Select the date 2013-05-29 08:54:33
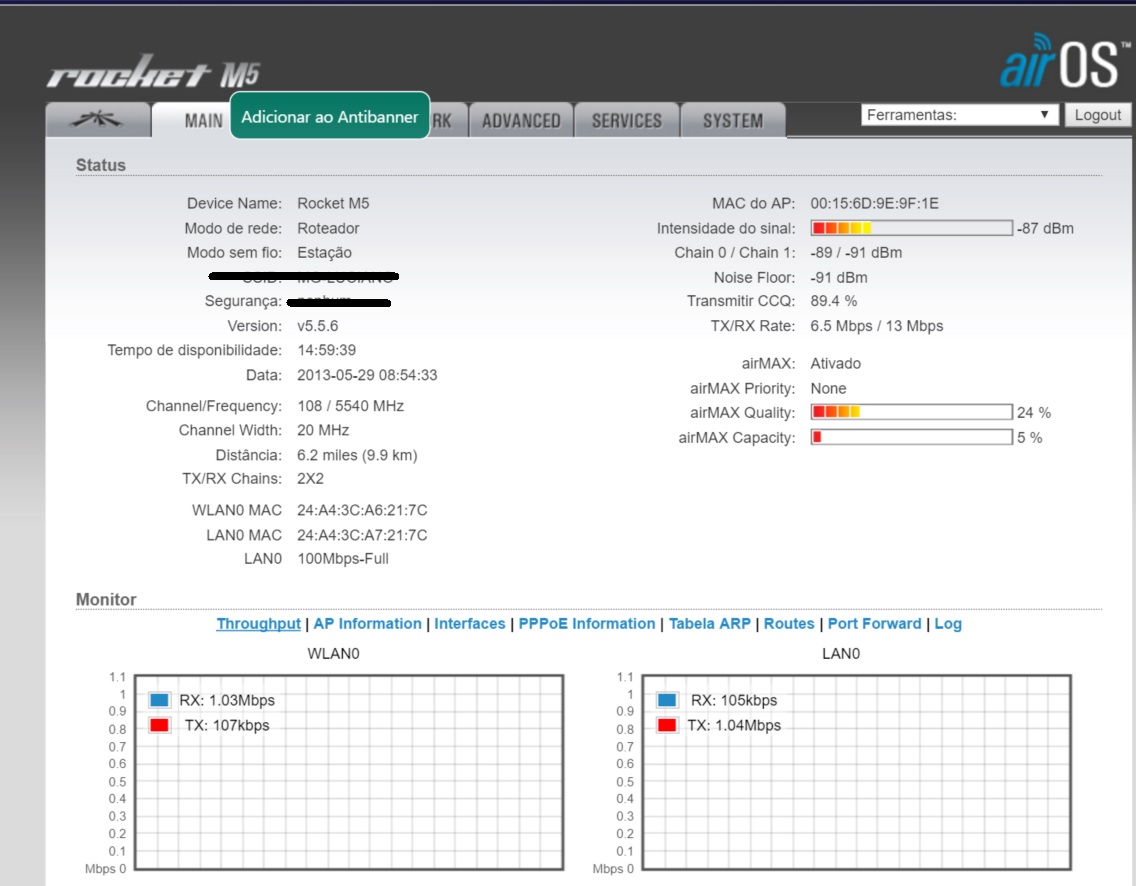This screenshot has width=1136, height=886. 367,375
